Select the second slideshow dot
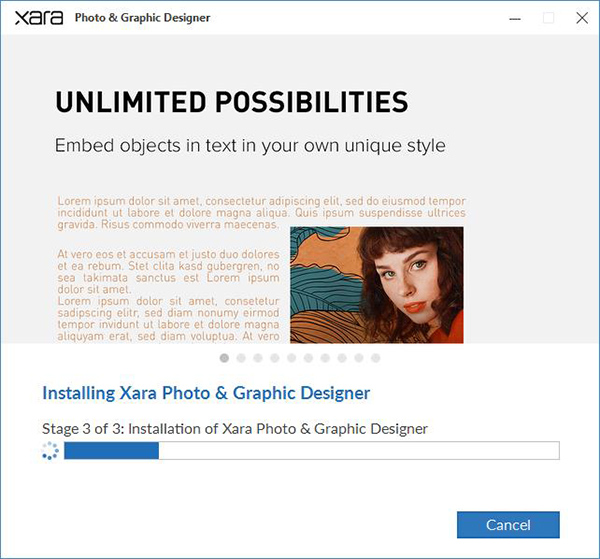This screenshot has height=559, width=600. coord(241,358)
